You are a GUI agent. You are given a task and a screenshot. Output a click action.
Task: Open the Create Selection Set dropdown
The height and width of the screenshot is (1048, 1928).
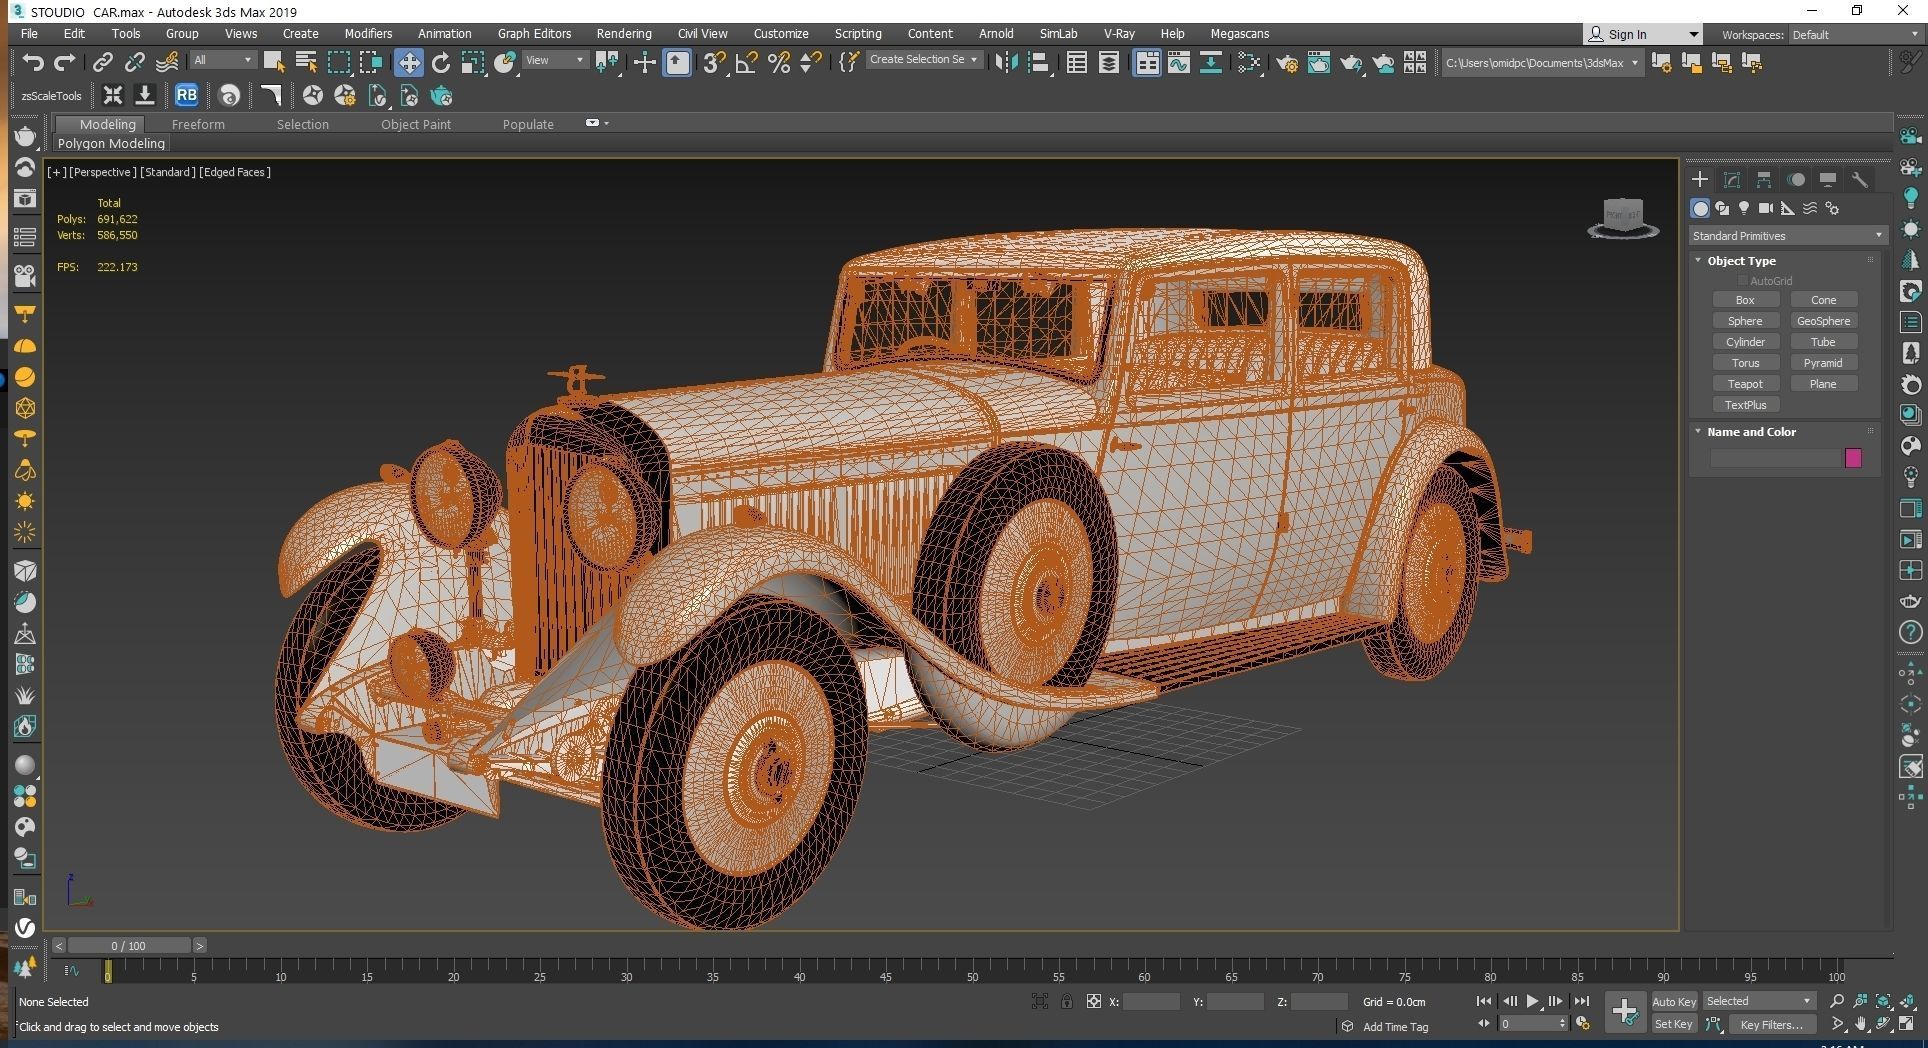pos(923,60)
